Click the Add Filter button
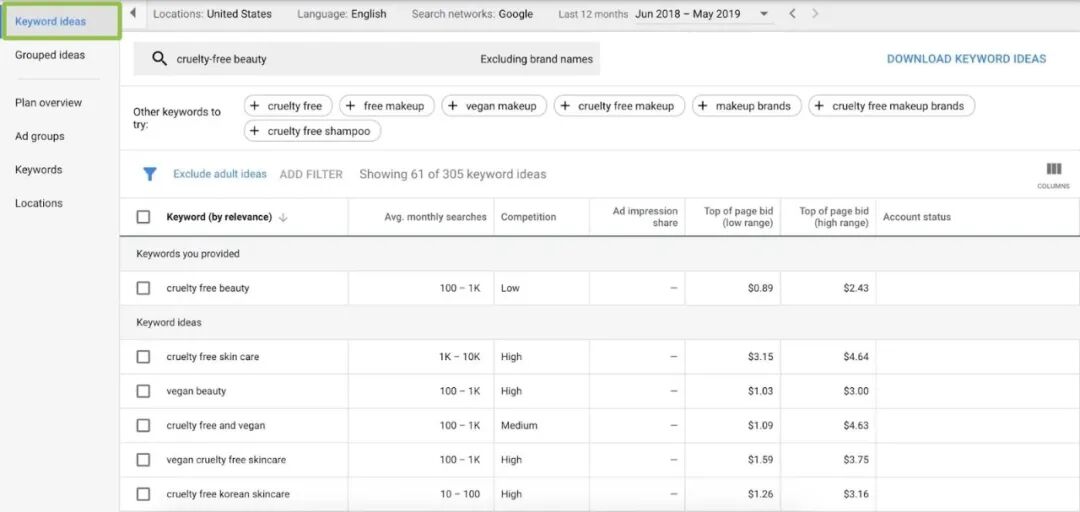 [311, 174]
